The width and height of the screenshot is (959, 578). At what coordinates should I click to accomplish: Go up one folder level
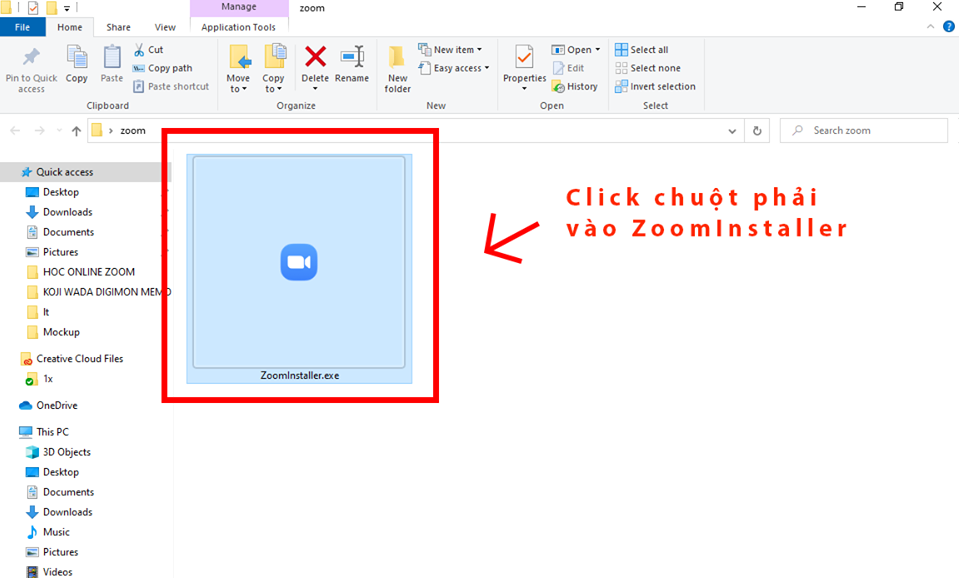(76, 130)
